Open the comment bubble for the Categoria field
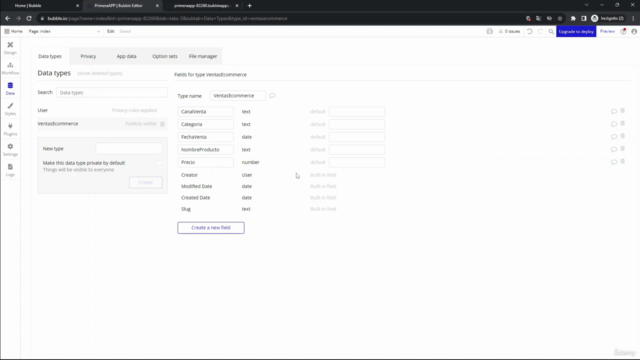Viewport: 640px width, 360px height. point(613,124)
